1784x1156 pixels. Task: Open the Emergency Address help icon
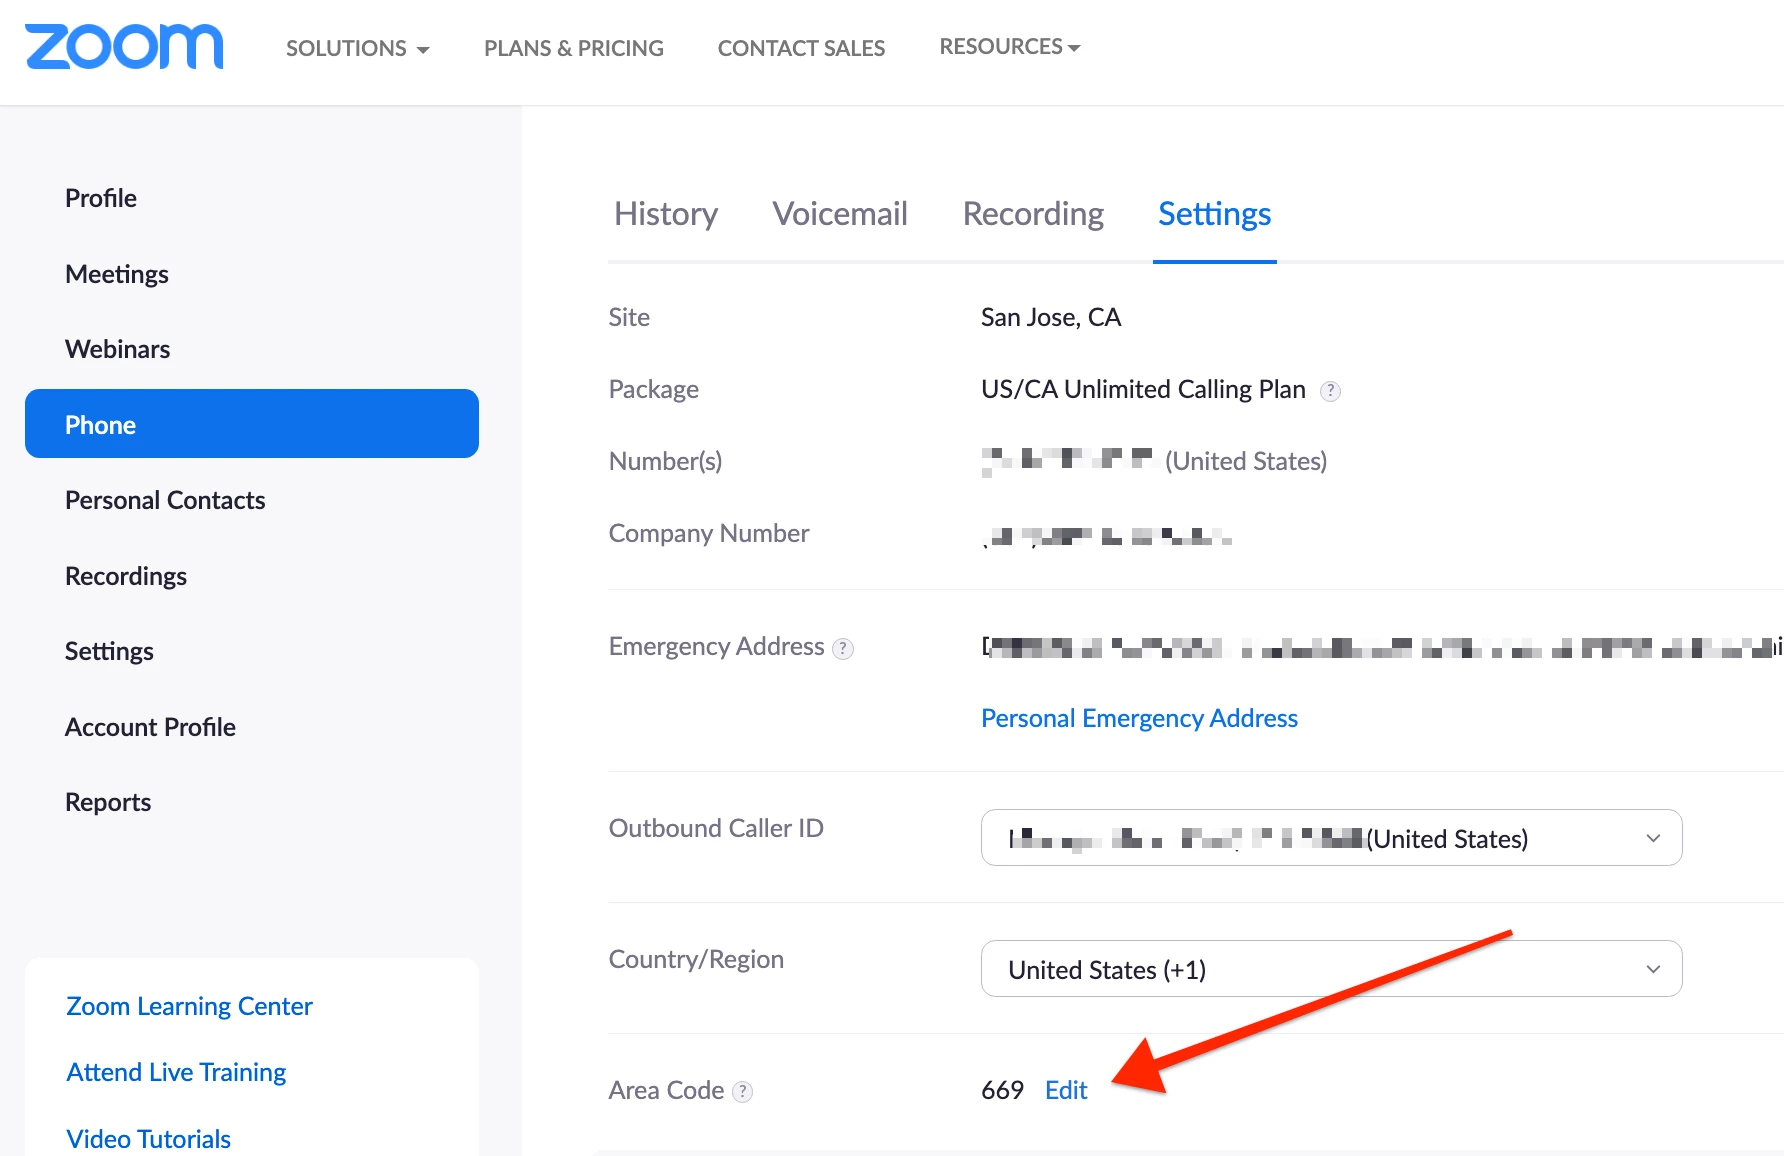tap(843, 648)
